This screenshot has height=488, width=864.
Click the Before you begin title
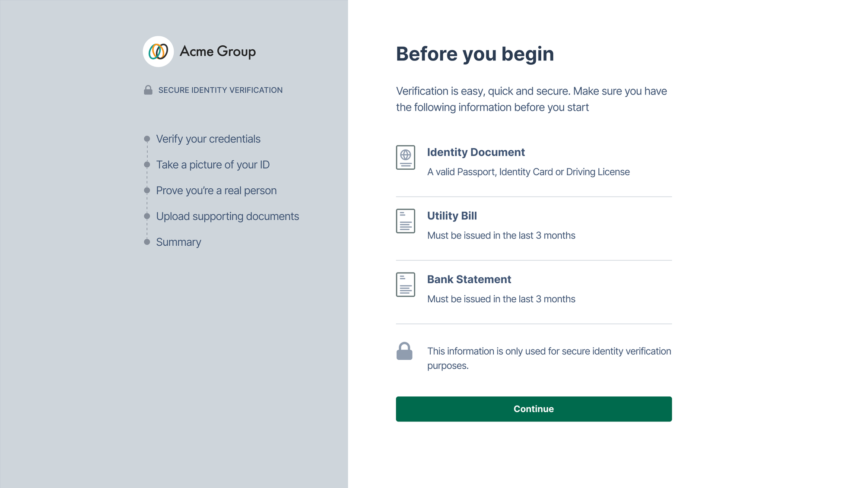pos(475,54)
